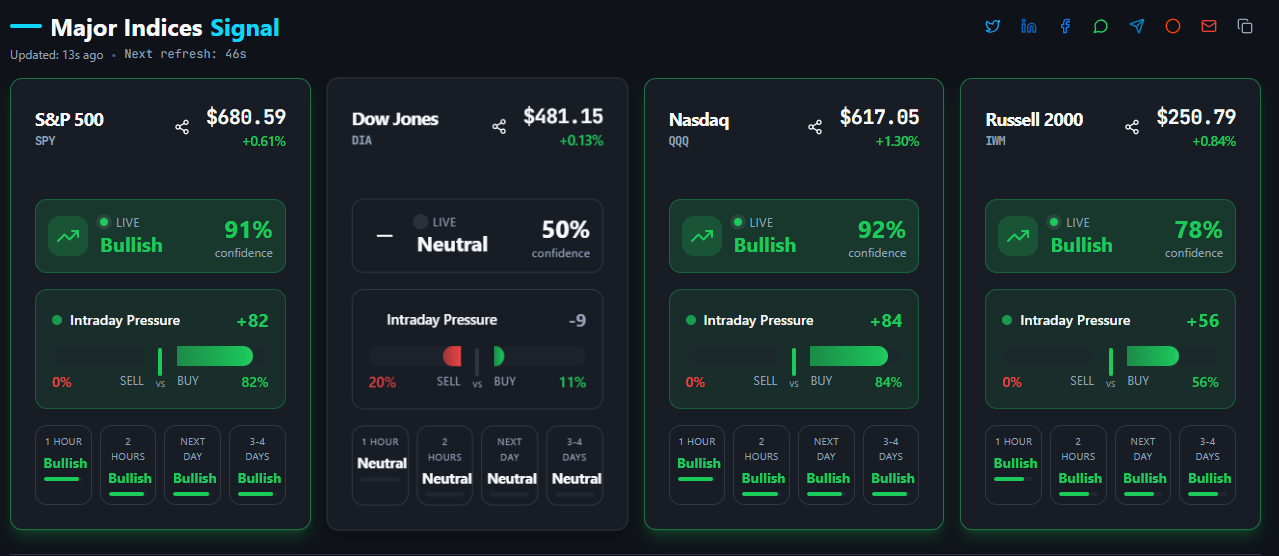1279x556 pixels.
Task: Click the LIVE indicator on the Russell 2000 card
Action: click(1069, 222)
